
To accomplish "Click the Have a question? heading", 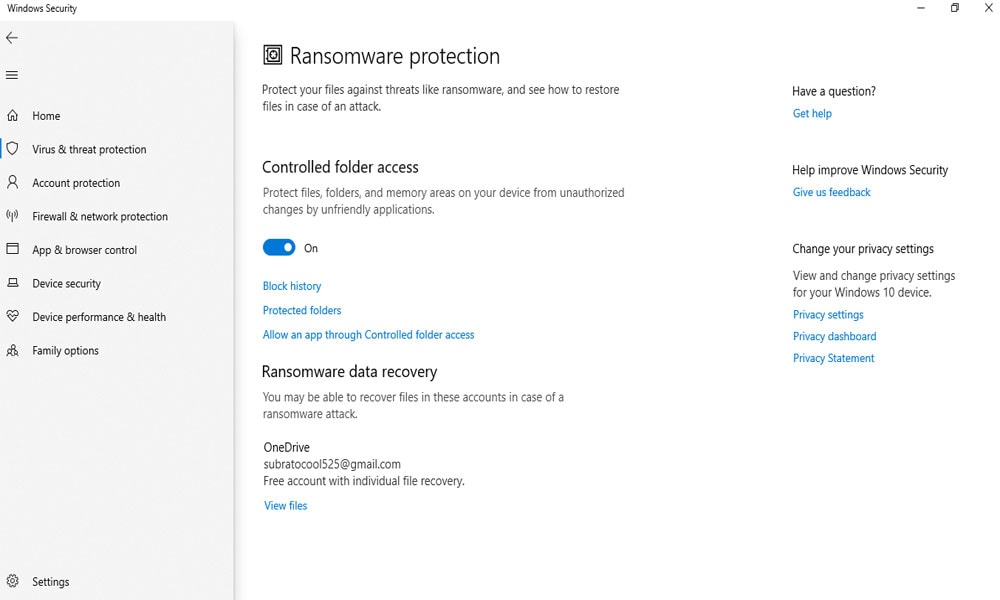I will 834,91.
